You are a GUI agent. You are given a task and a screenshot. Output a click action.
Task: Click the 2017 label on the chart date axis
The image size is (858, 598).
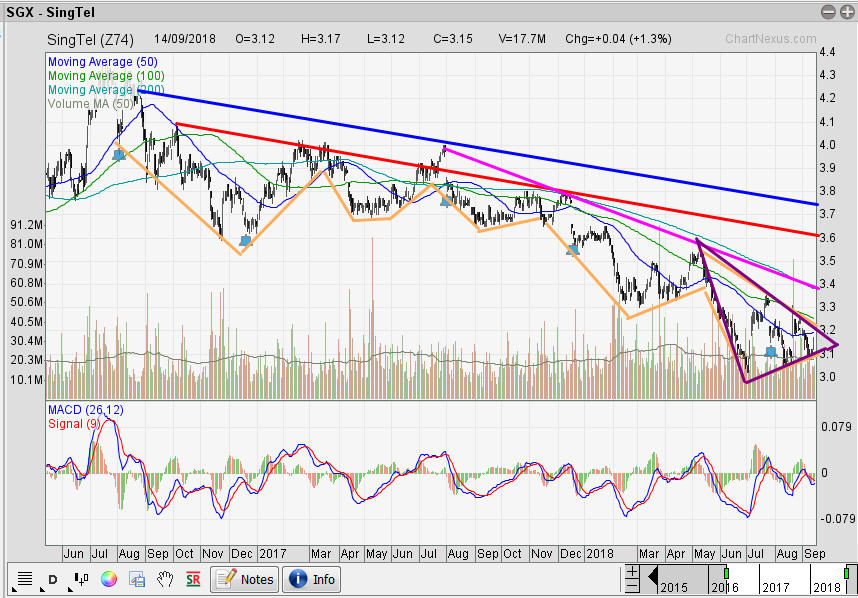(273, 554)
